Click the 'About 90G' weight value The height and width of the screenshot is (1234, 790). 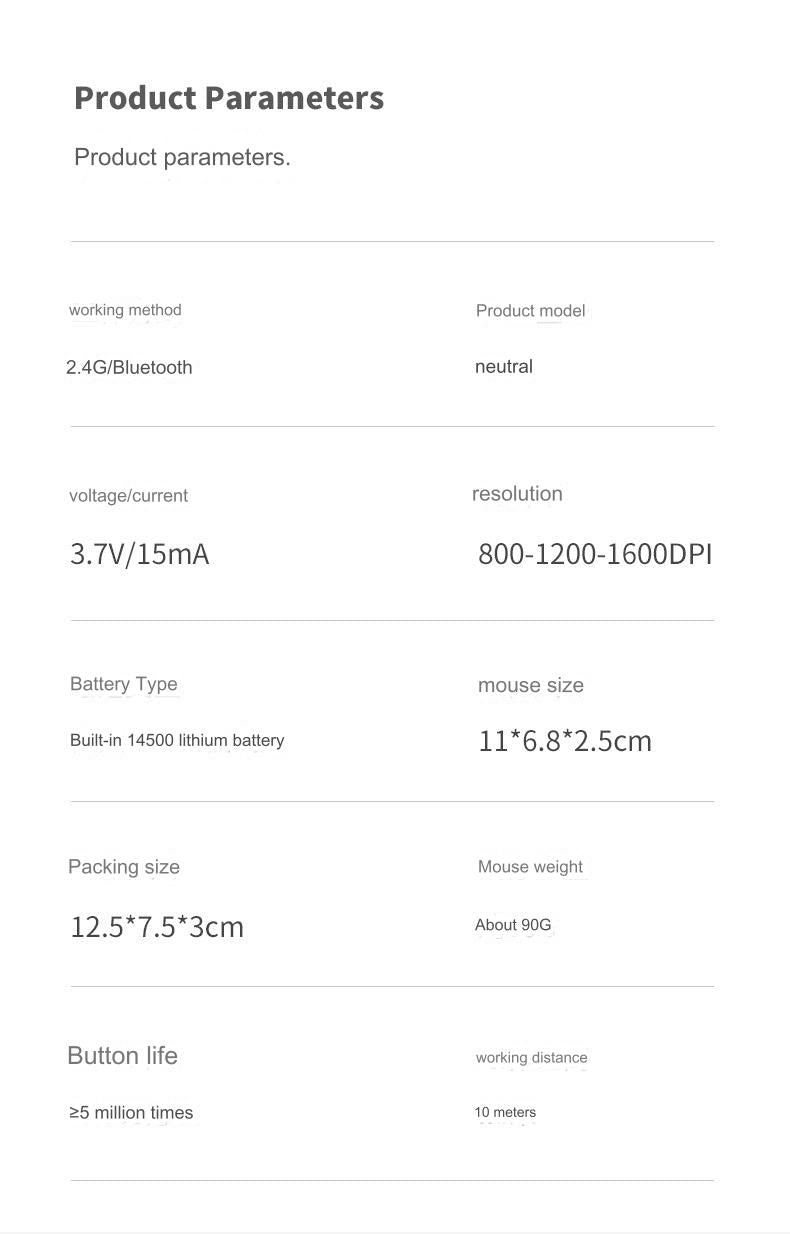pyautogui.click(x=513, y=925)
